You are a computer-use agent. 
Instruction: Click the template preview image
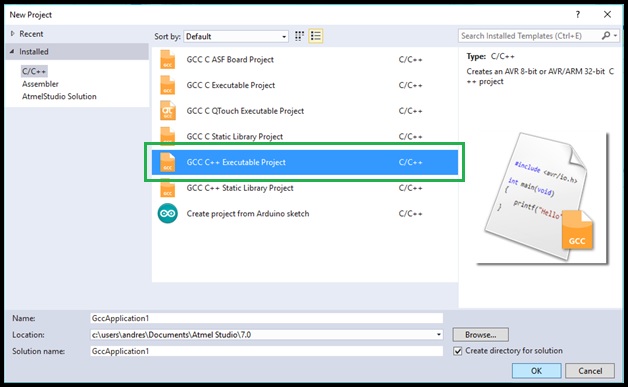pyautogui.click(x=541, y=198)
